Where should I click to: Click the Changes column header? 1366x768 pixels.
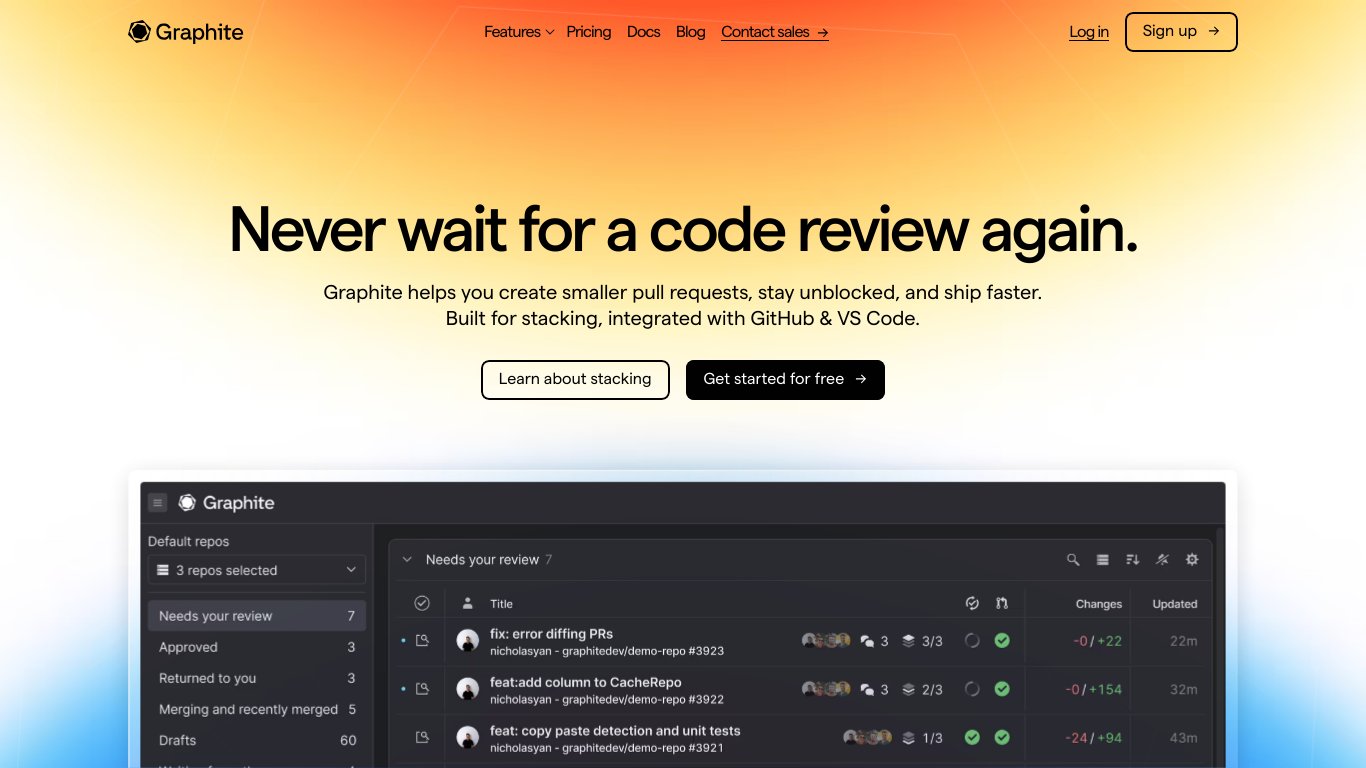point(1099,604)
